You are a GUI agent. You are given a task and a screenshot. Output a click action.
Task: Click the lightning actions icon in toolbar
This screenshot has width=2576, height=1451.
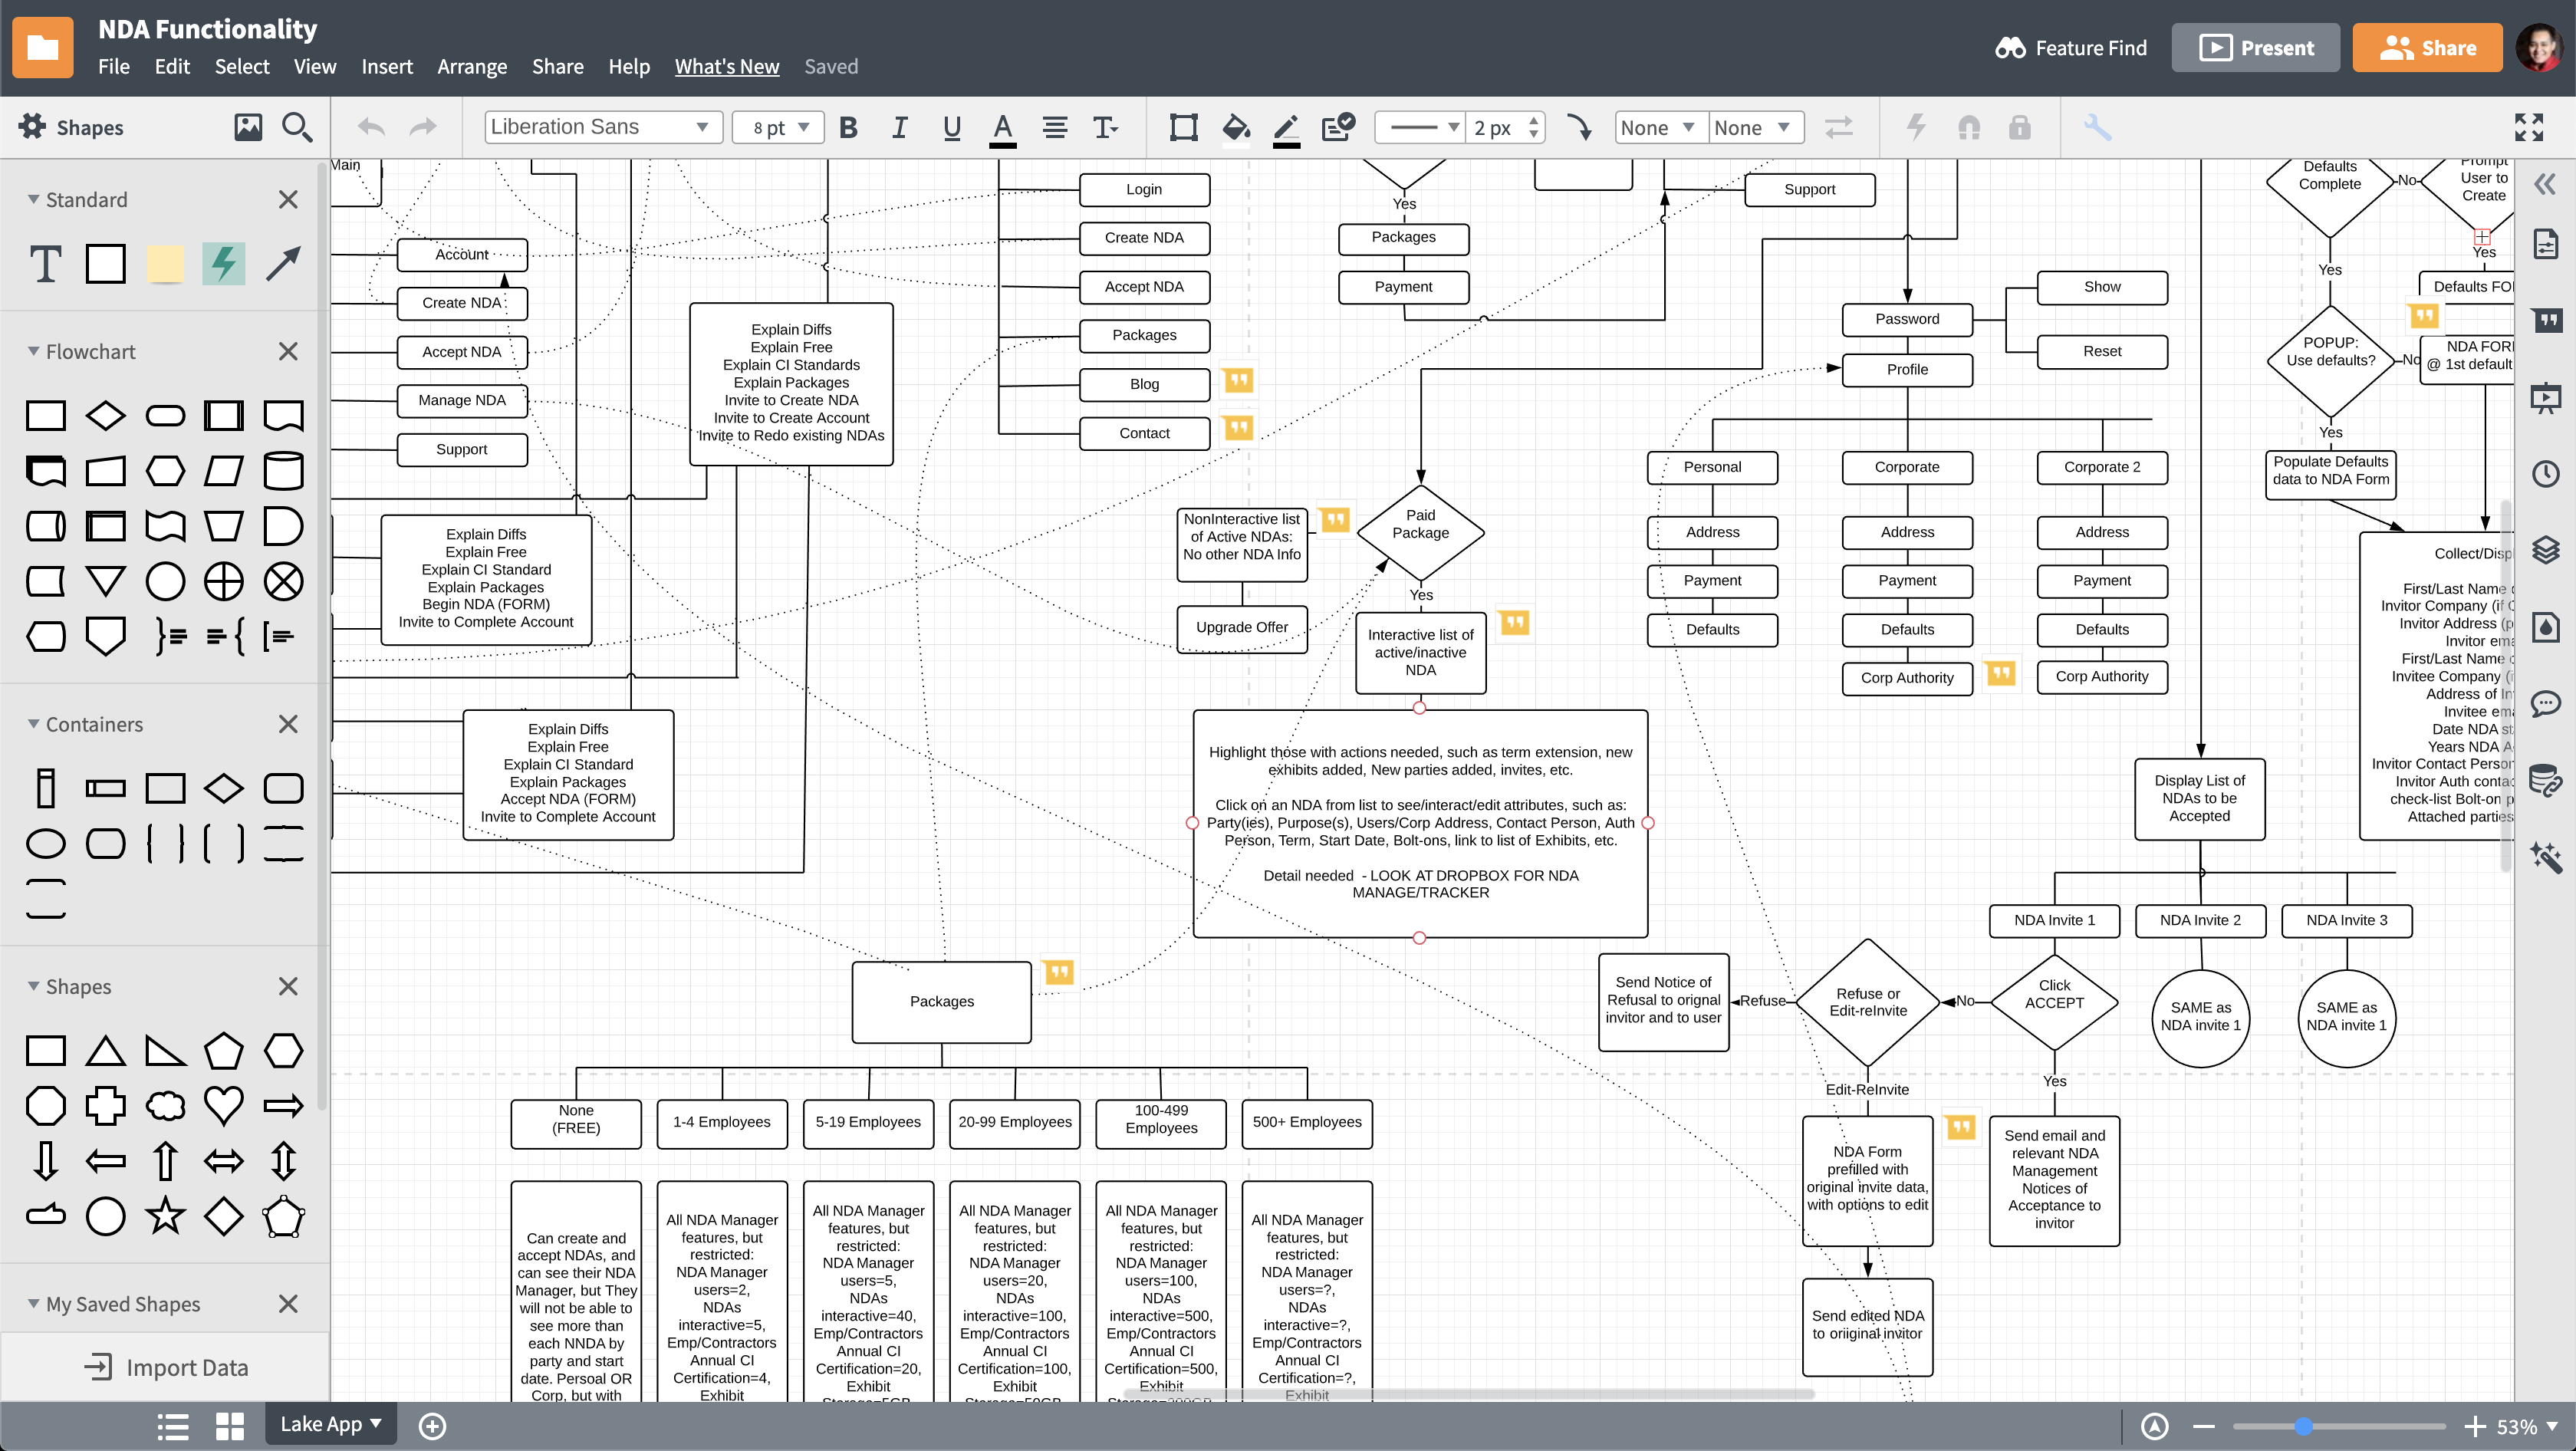pyautogui.click(x=1917, y=127)
